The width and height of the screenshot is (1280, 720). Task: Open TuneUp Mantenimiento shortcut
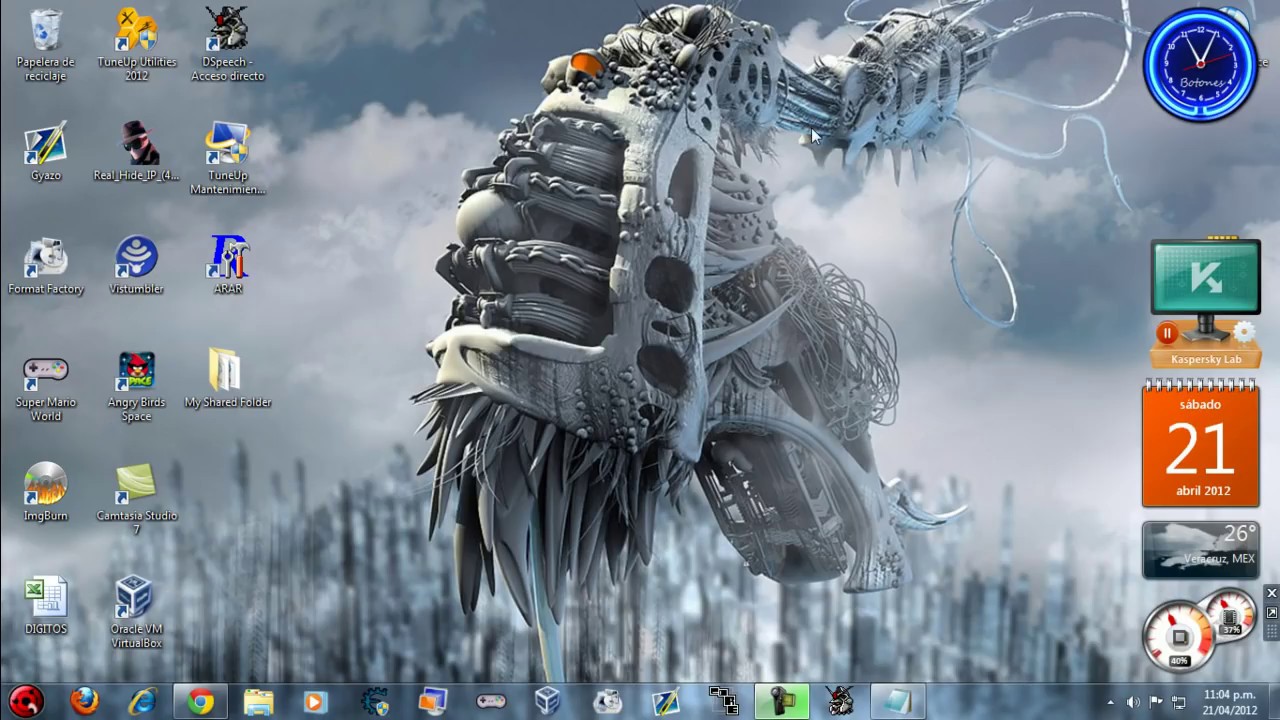(x=227, y=159)
